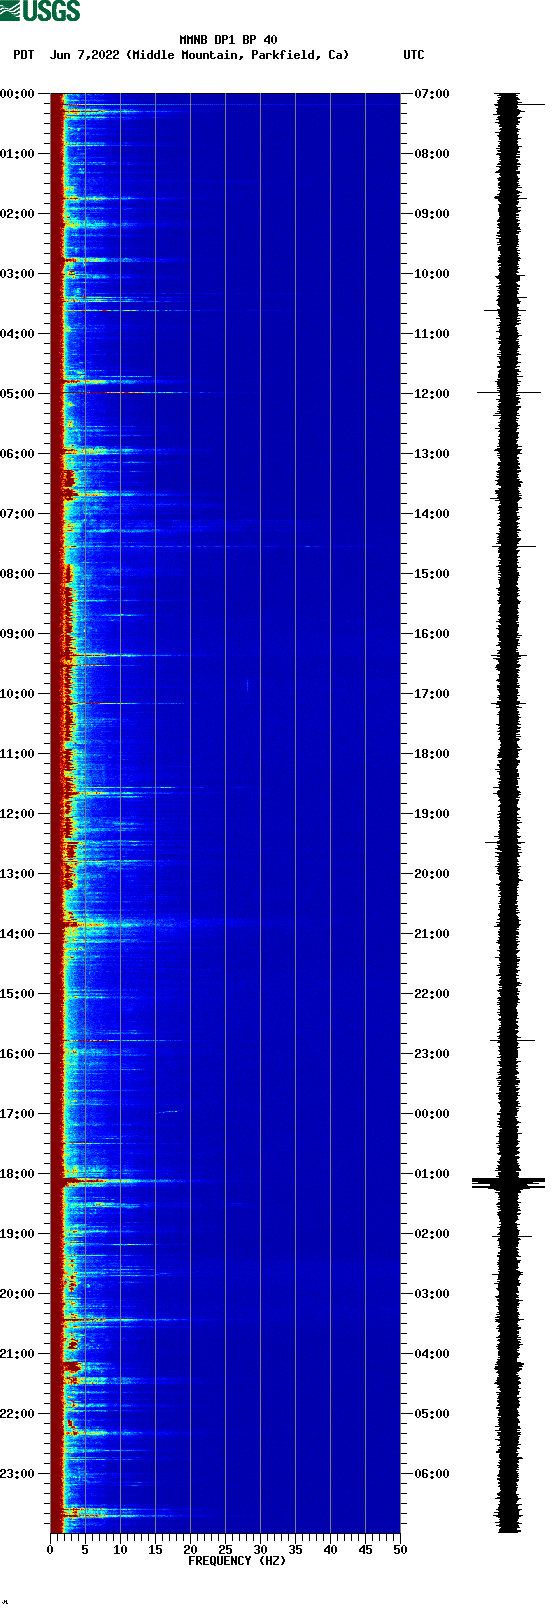The image size is (552, 1613).
Task: Click the 50 Hz frequency tick label
Action: [x=400, y=1550]
